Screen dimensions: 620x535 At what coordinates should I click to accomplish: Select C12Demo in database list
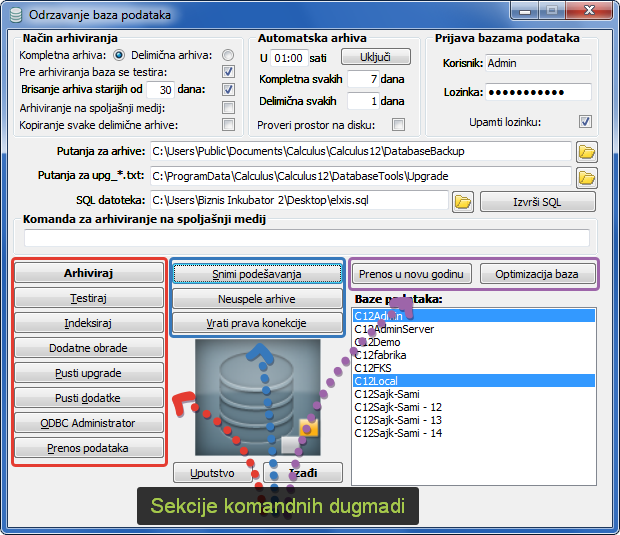[377, 342]
